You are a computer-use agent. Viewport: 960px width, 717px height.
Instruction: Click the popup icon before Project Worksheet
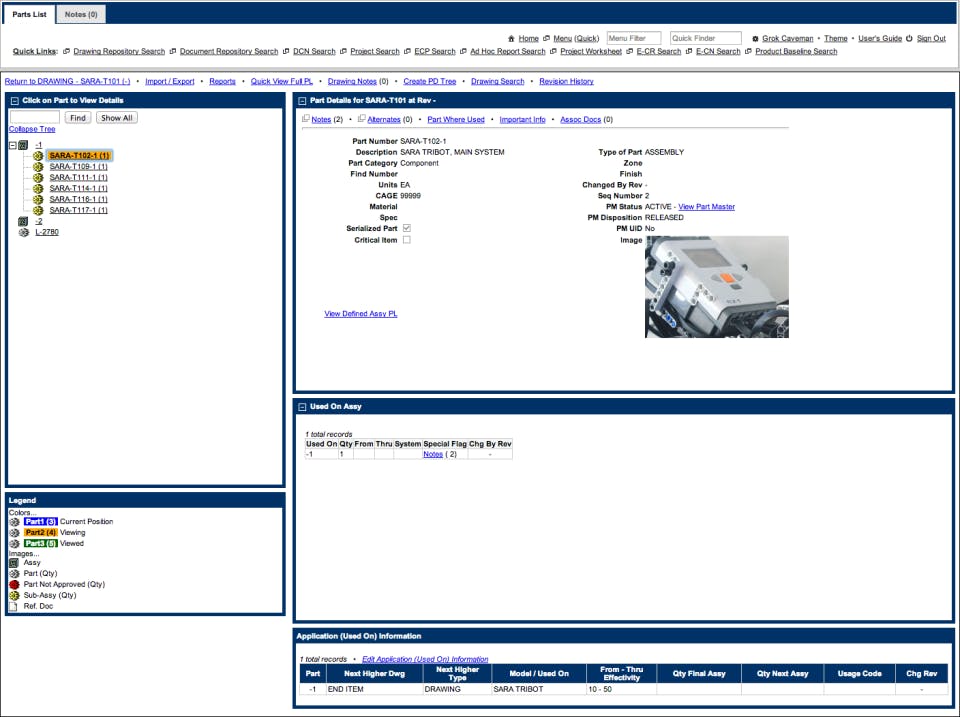pos(553,51)
